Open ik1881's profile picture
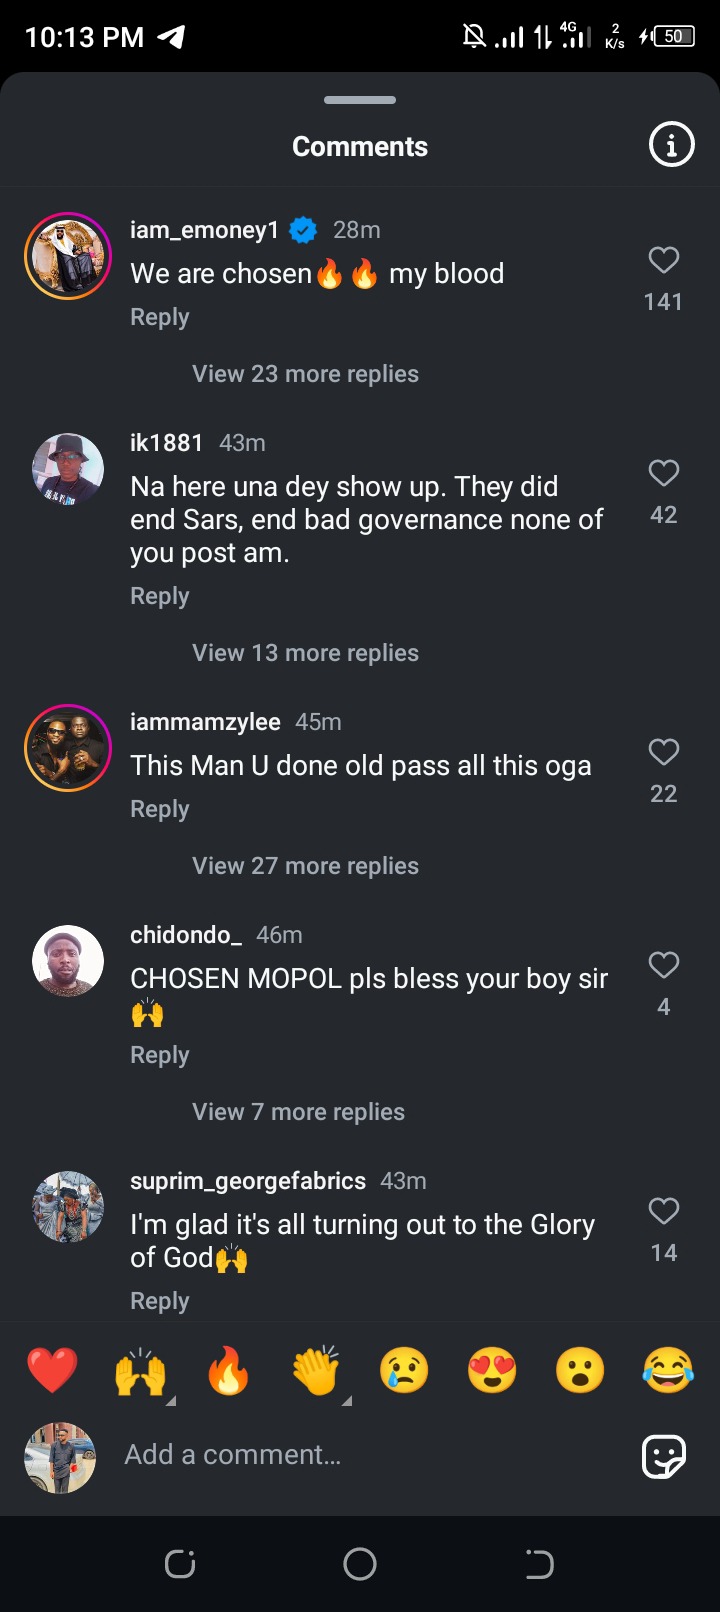 pyautogui.click(x=68, y=469)
